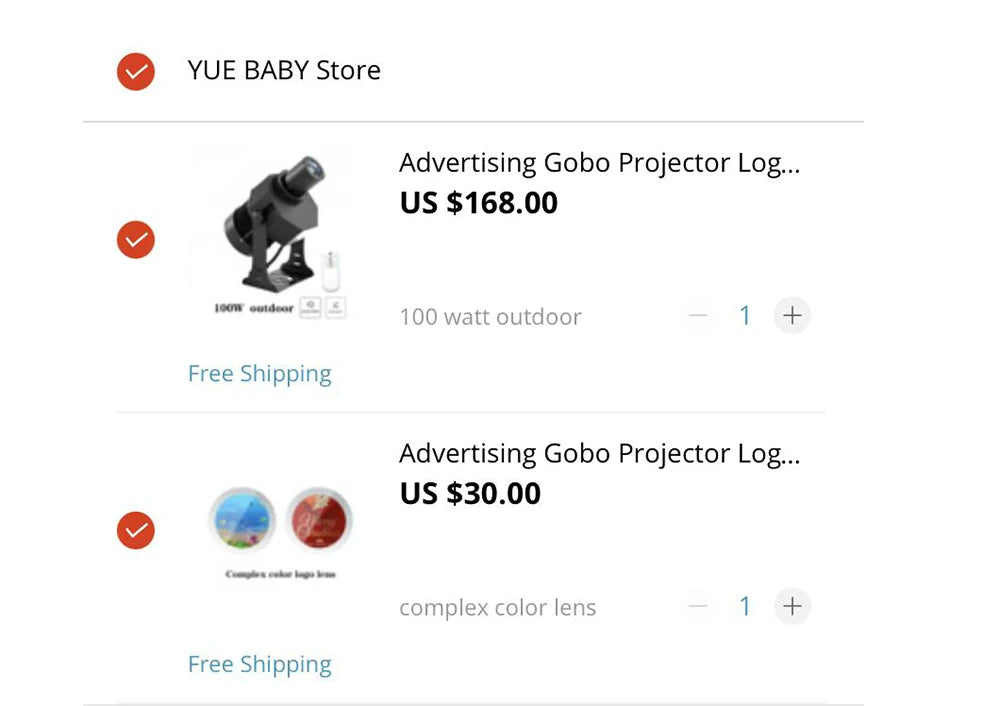Open the 100 watt outdoor variant selector

click(x=490, y=316)
